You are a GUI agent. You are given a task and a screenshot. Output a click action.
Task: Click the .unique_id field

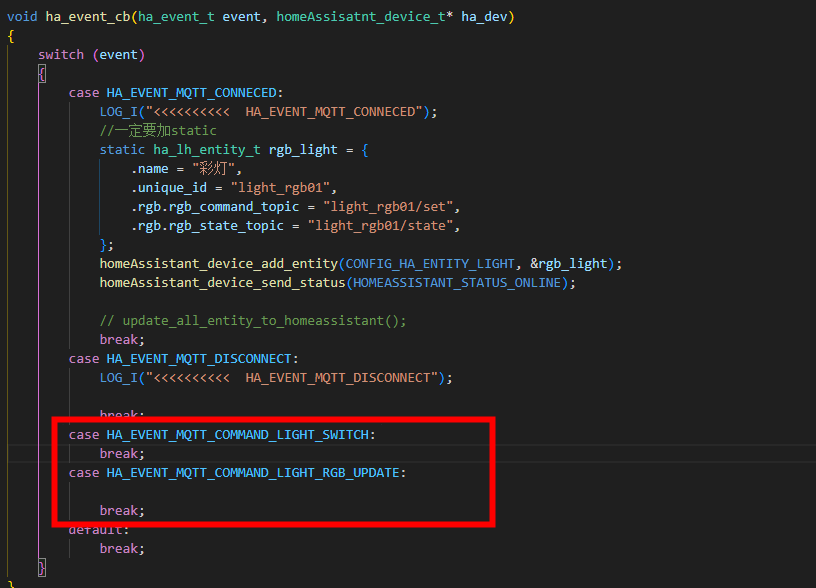[x=169, y=188]
